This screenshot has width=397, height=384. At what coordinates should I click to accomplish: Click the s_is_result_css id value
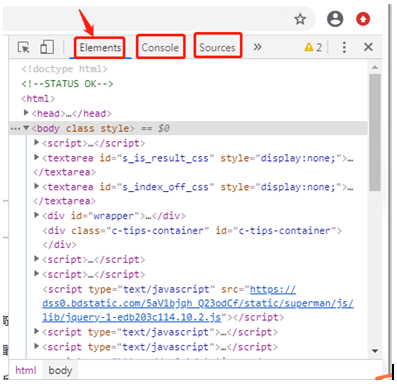[165, 158]
